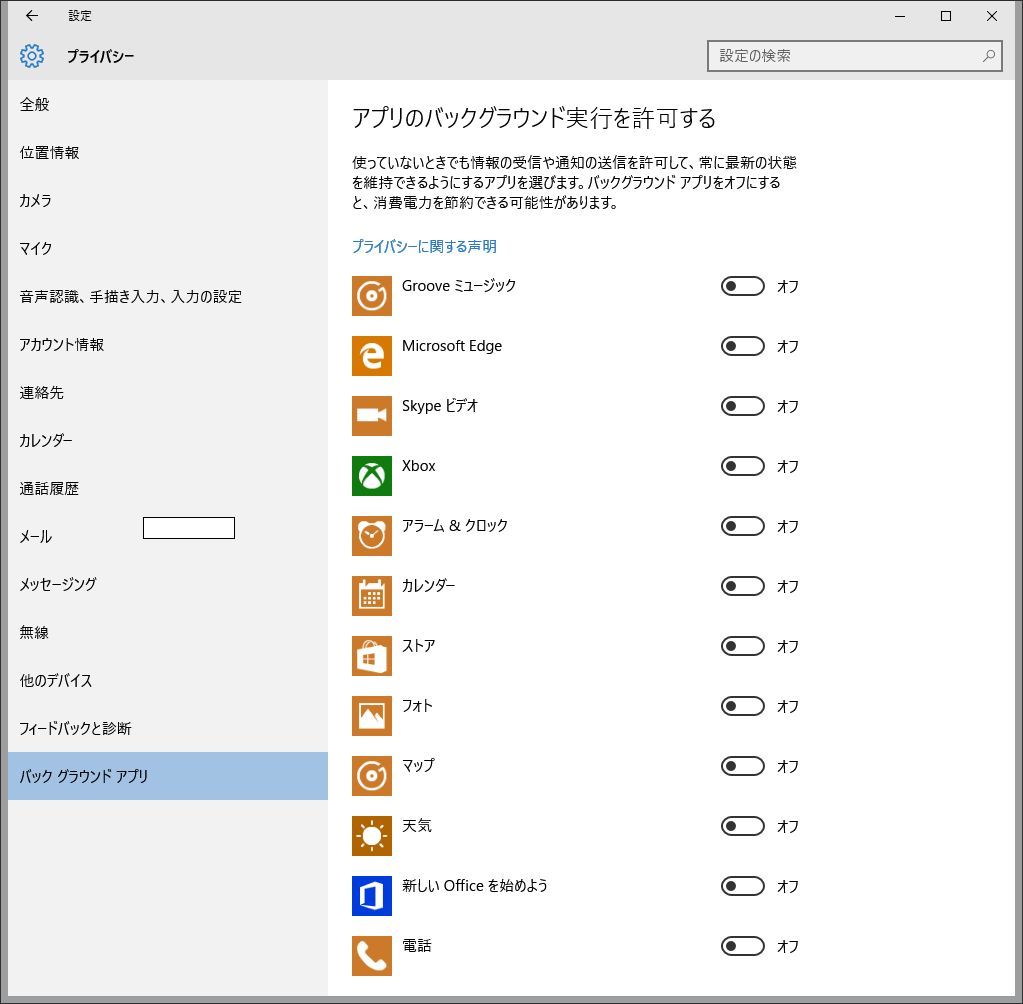Click the 天気 sun icon
Image resolution: width=1023 pixels, height=1004 pixels.
click(x=372, y=836)
